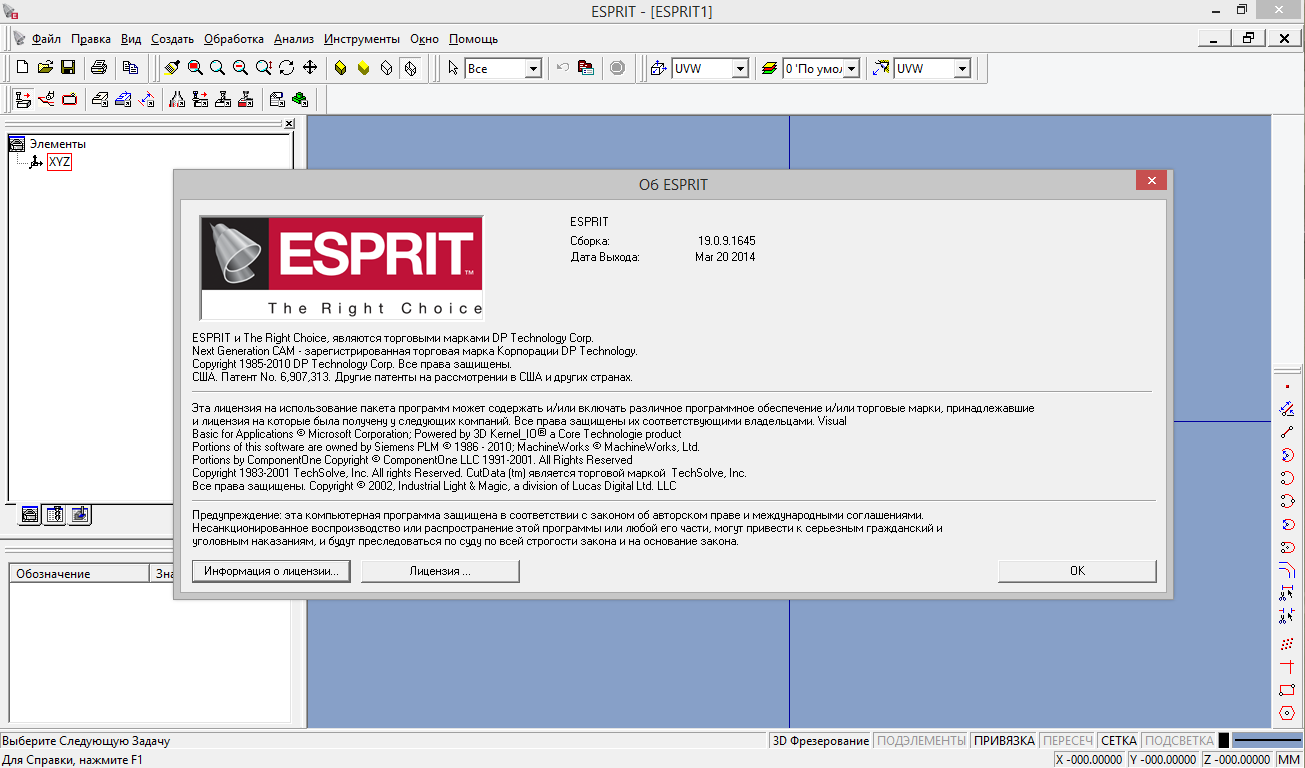The image size is (1305, 768).
Task: Open the Окно menu
Action: click(x=424, y=39)
